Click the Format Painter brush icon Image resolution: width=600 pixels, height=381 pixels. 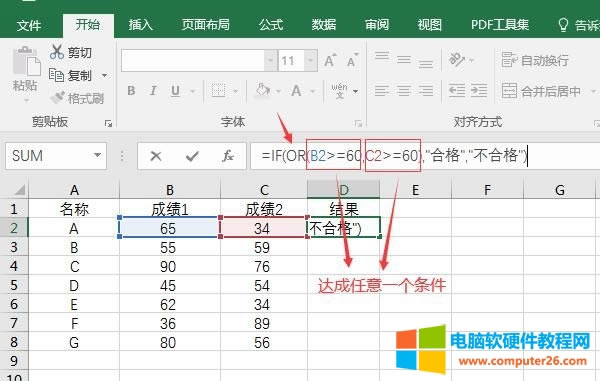[x=57, y=98]
